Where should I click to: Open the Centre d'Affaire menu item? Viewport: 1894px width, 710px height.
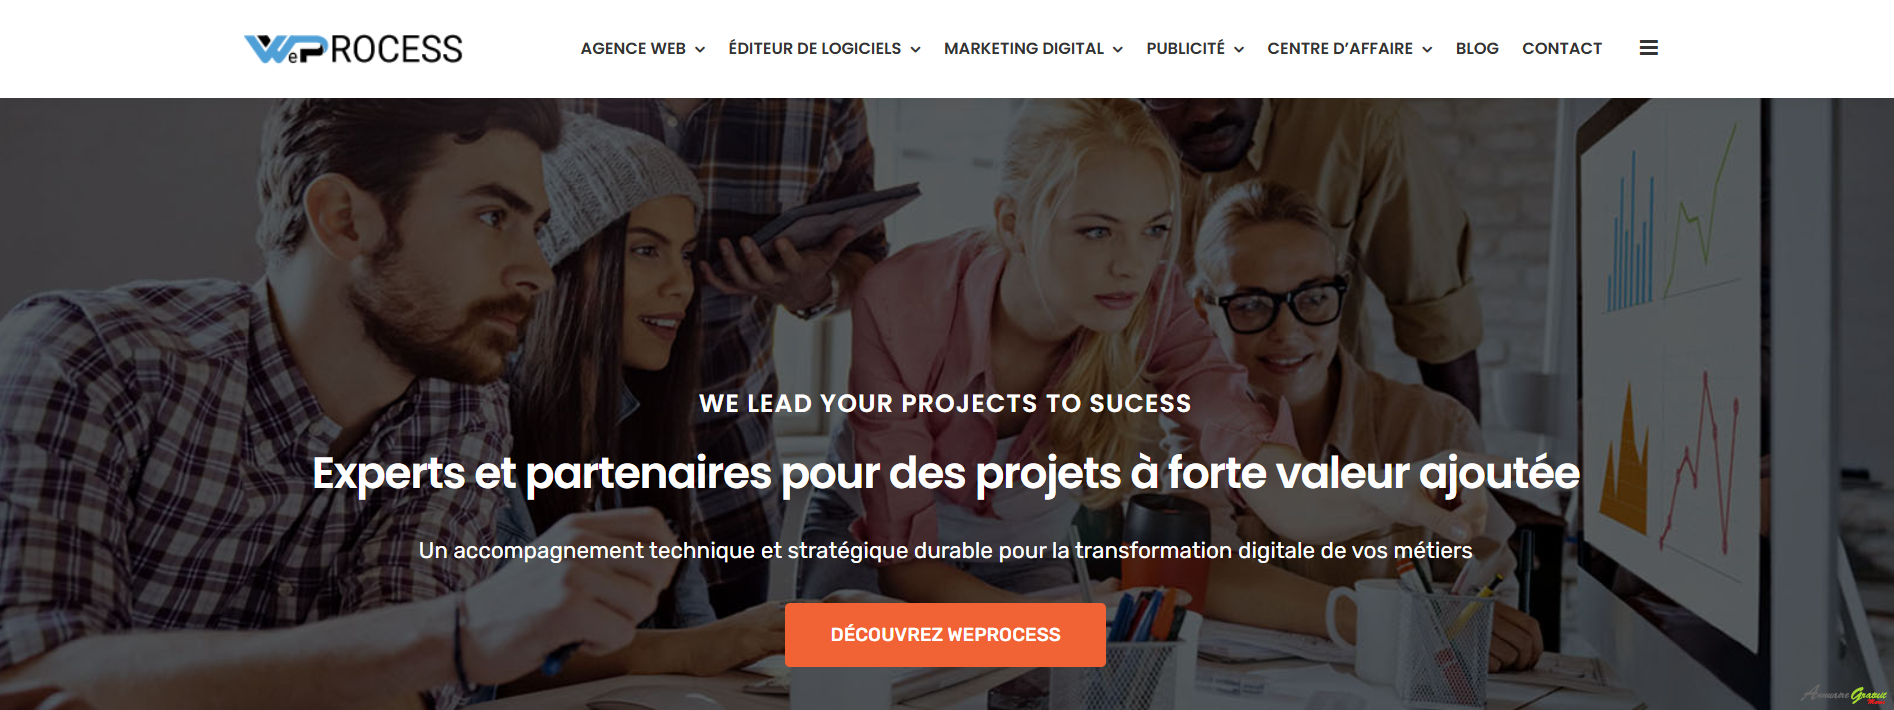pyautogui.click(x=1340, y=48)
